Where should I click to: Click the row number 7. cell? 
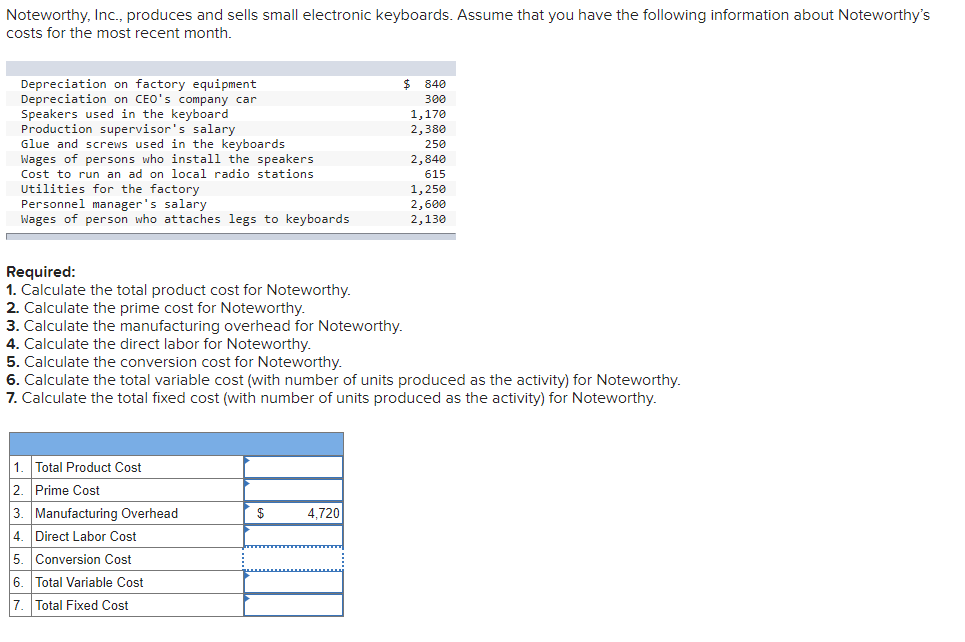(20, 605)
